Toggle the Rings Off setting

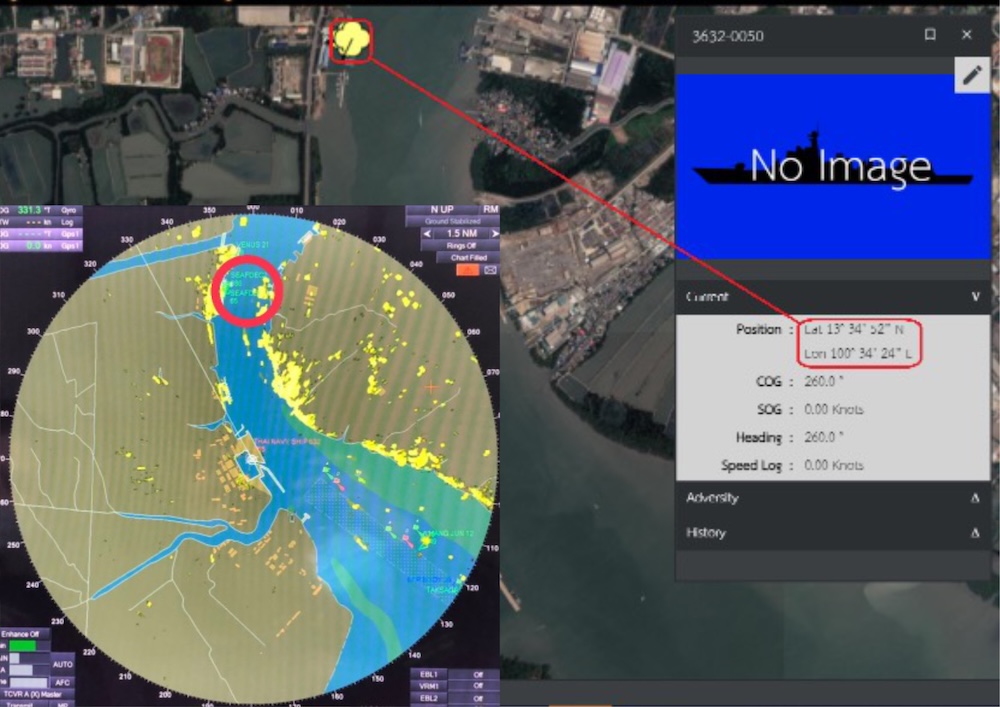click(x=461, y=245)
